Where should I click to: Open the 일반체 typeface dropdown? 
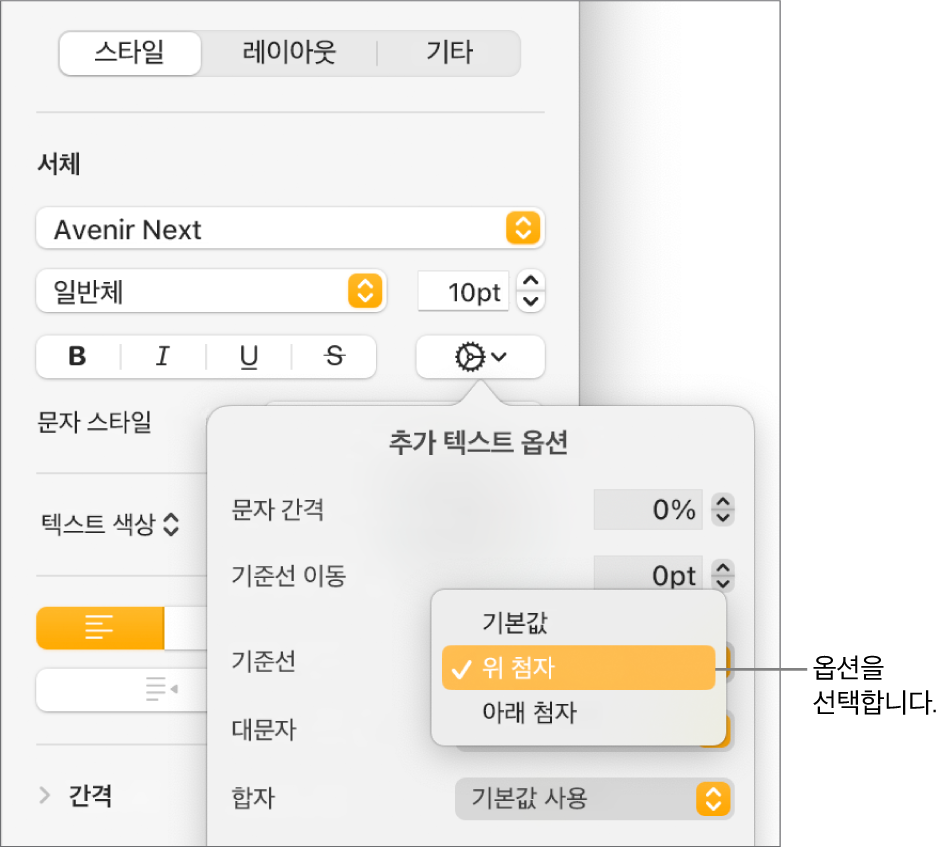click(210, 292)
